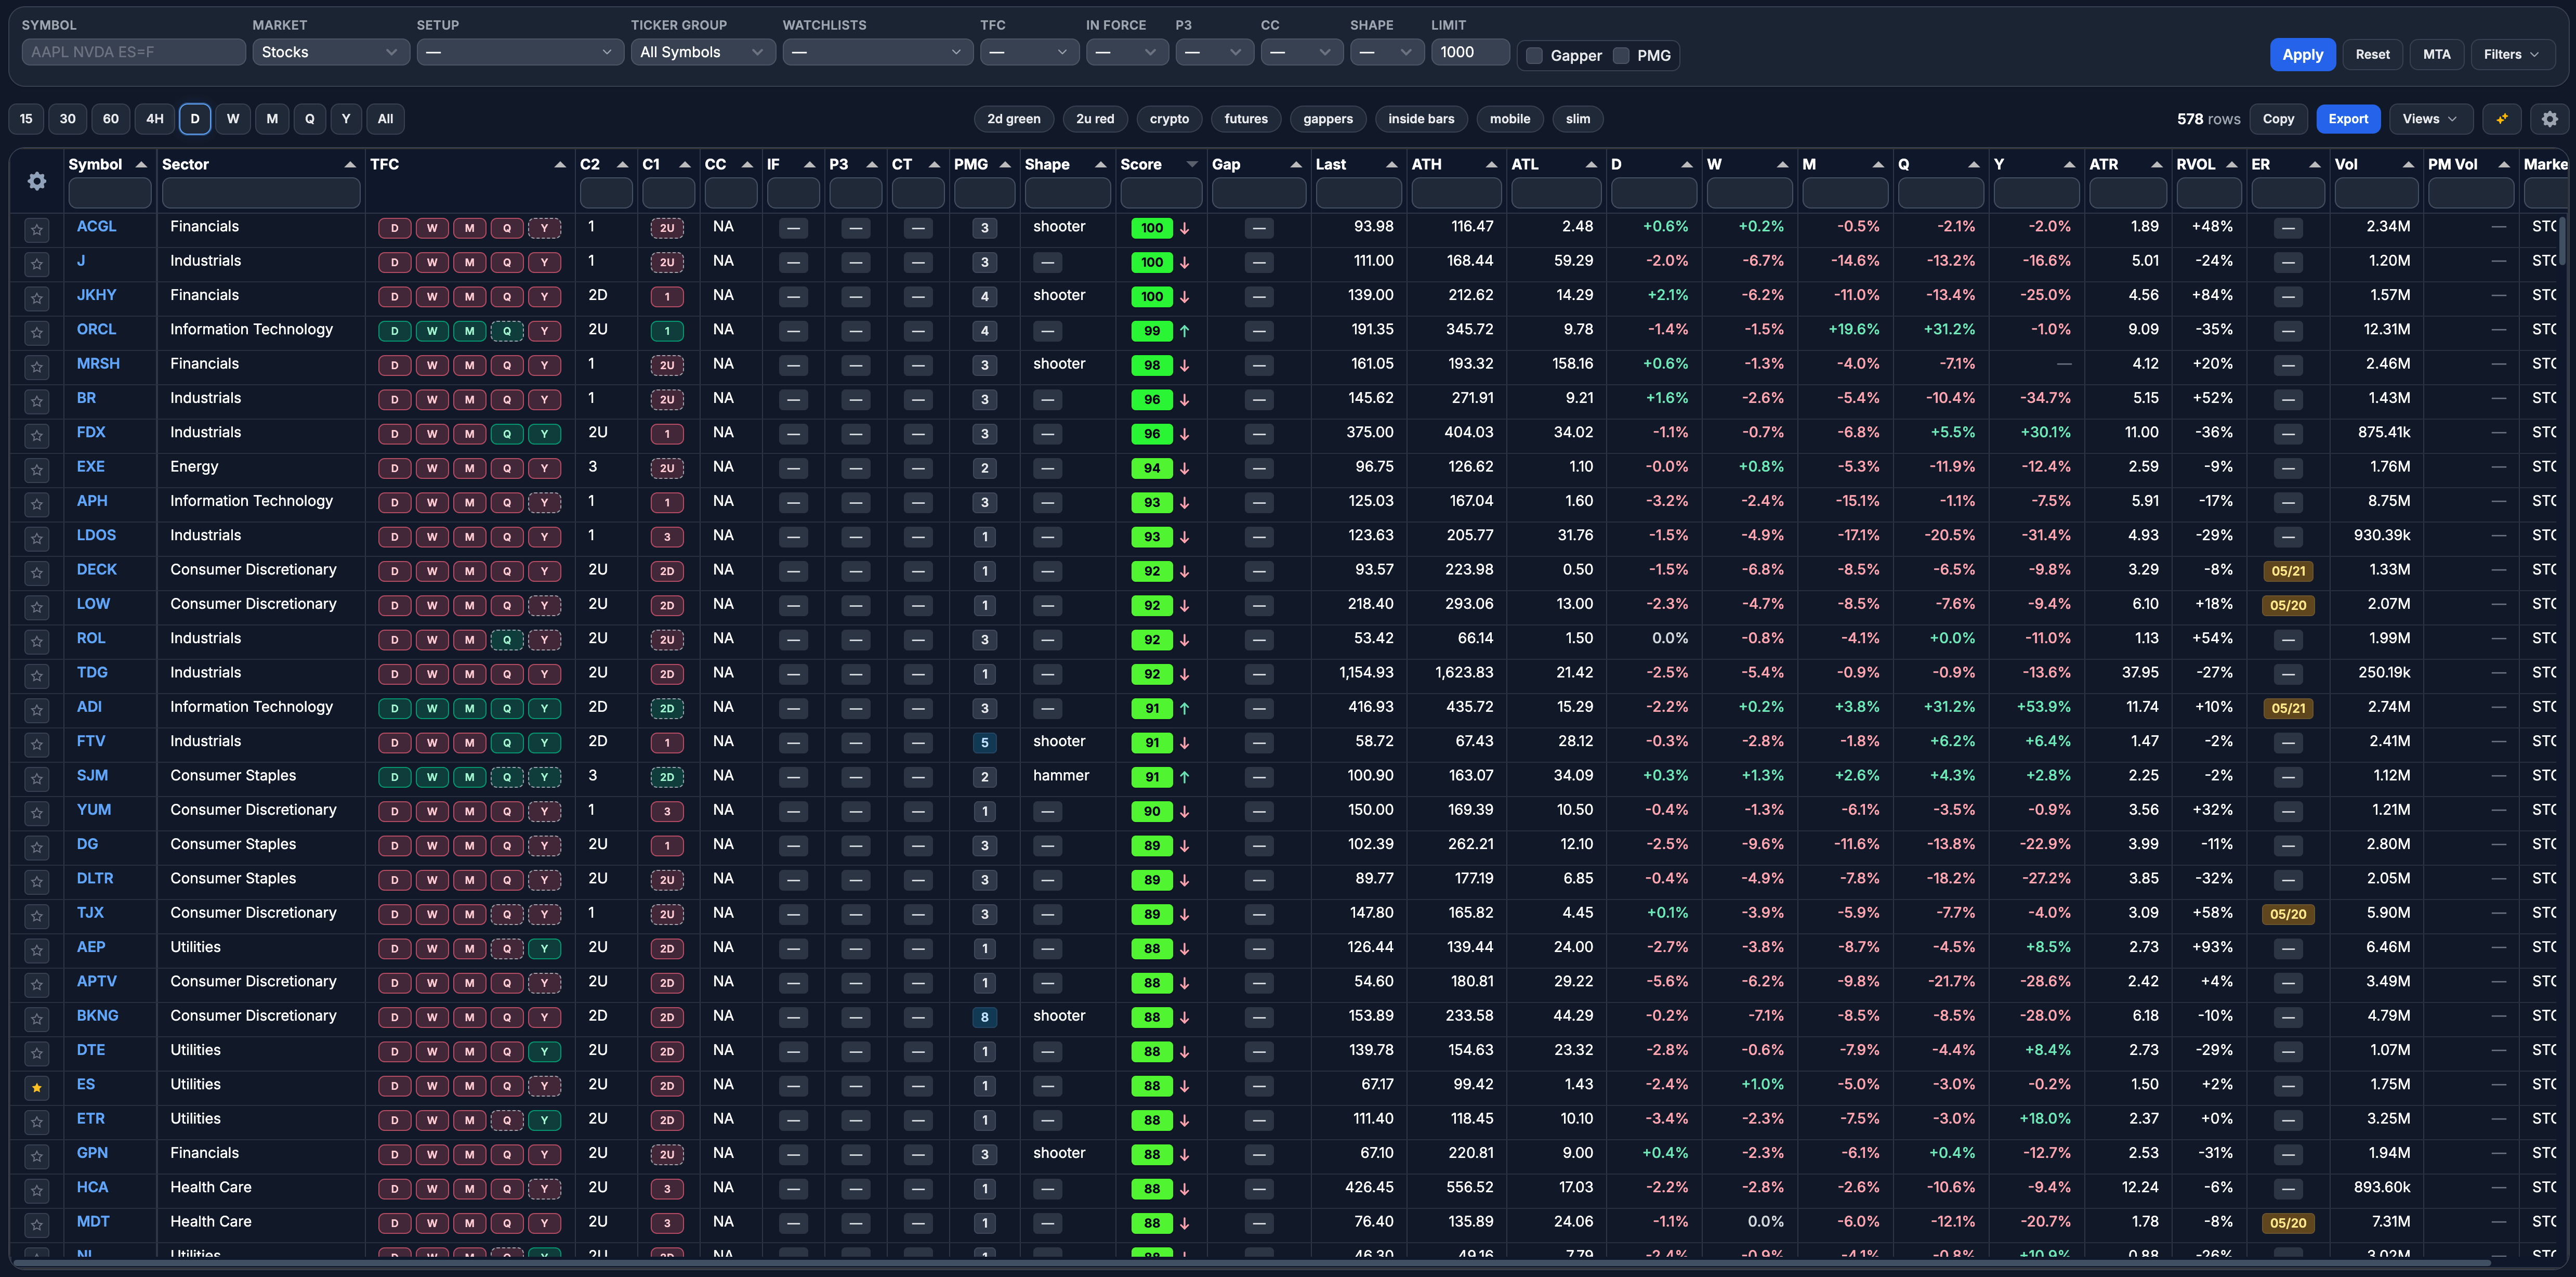Click the ORCL green D timeframe badge
Viewport: 2576px width, 1277px height.
394,331
